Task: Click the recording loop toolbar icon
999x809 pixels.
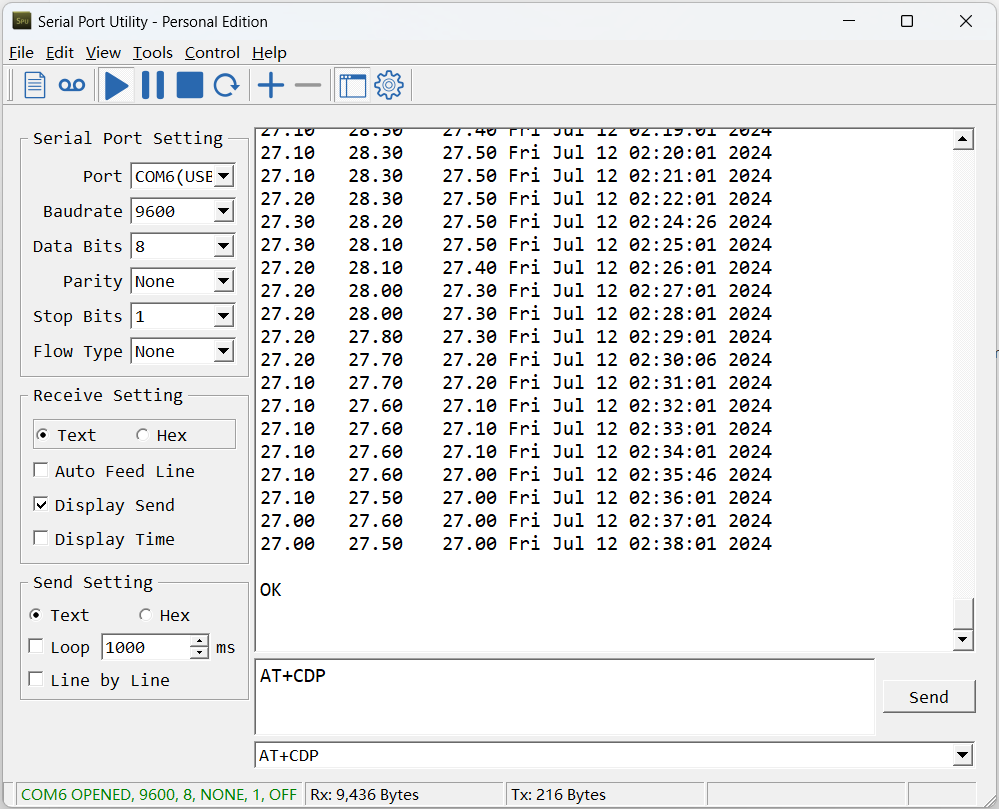Action: [x=71, y=85]
